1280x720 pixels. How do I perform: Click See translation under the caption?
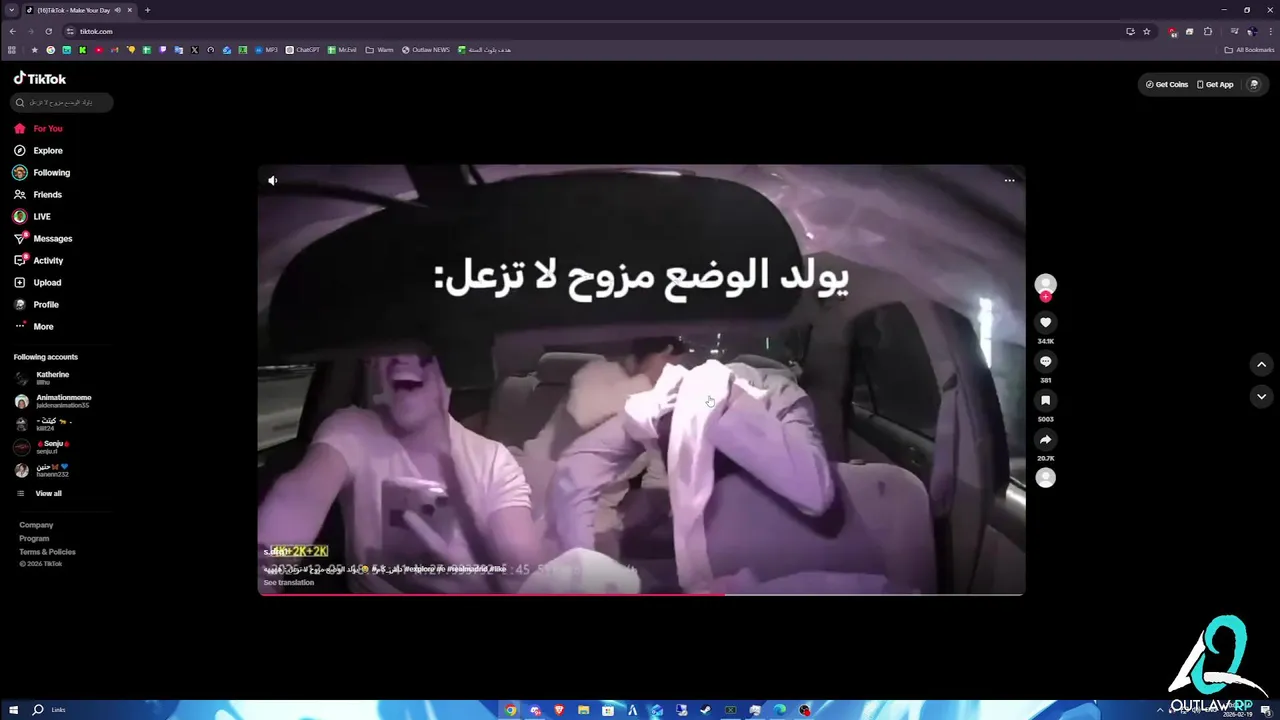tap(289, 582)
